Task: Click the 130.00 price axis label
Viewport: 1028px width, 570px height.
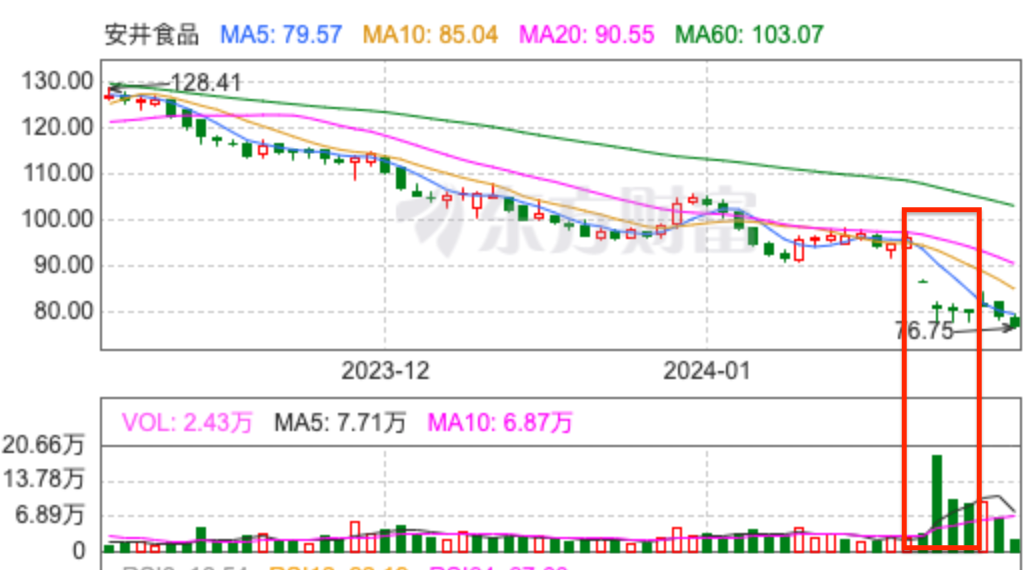Action: (x=58, y=81)
